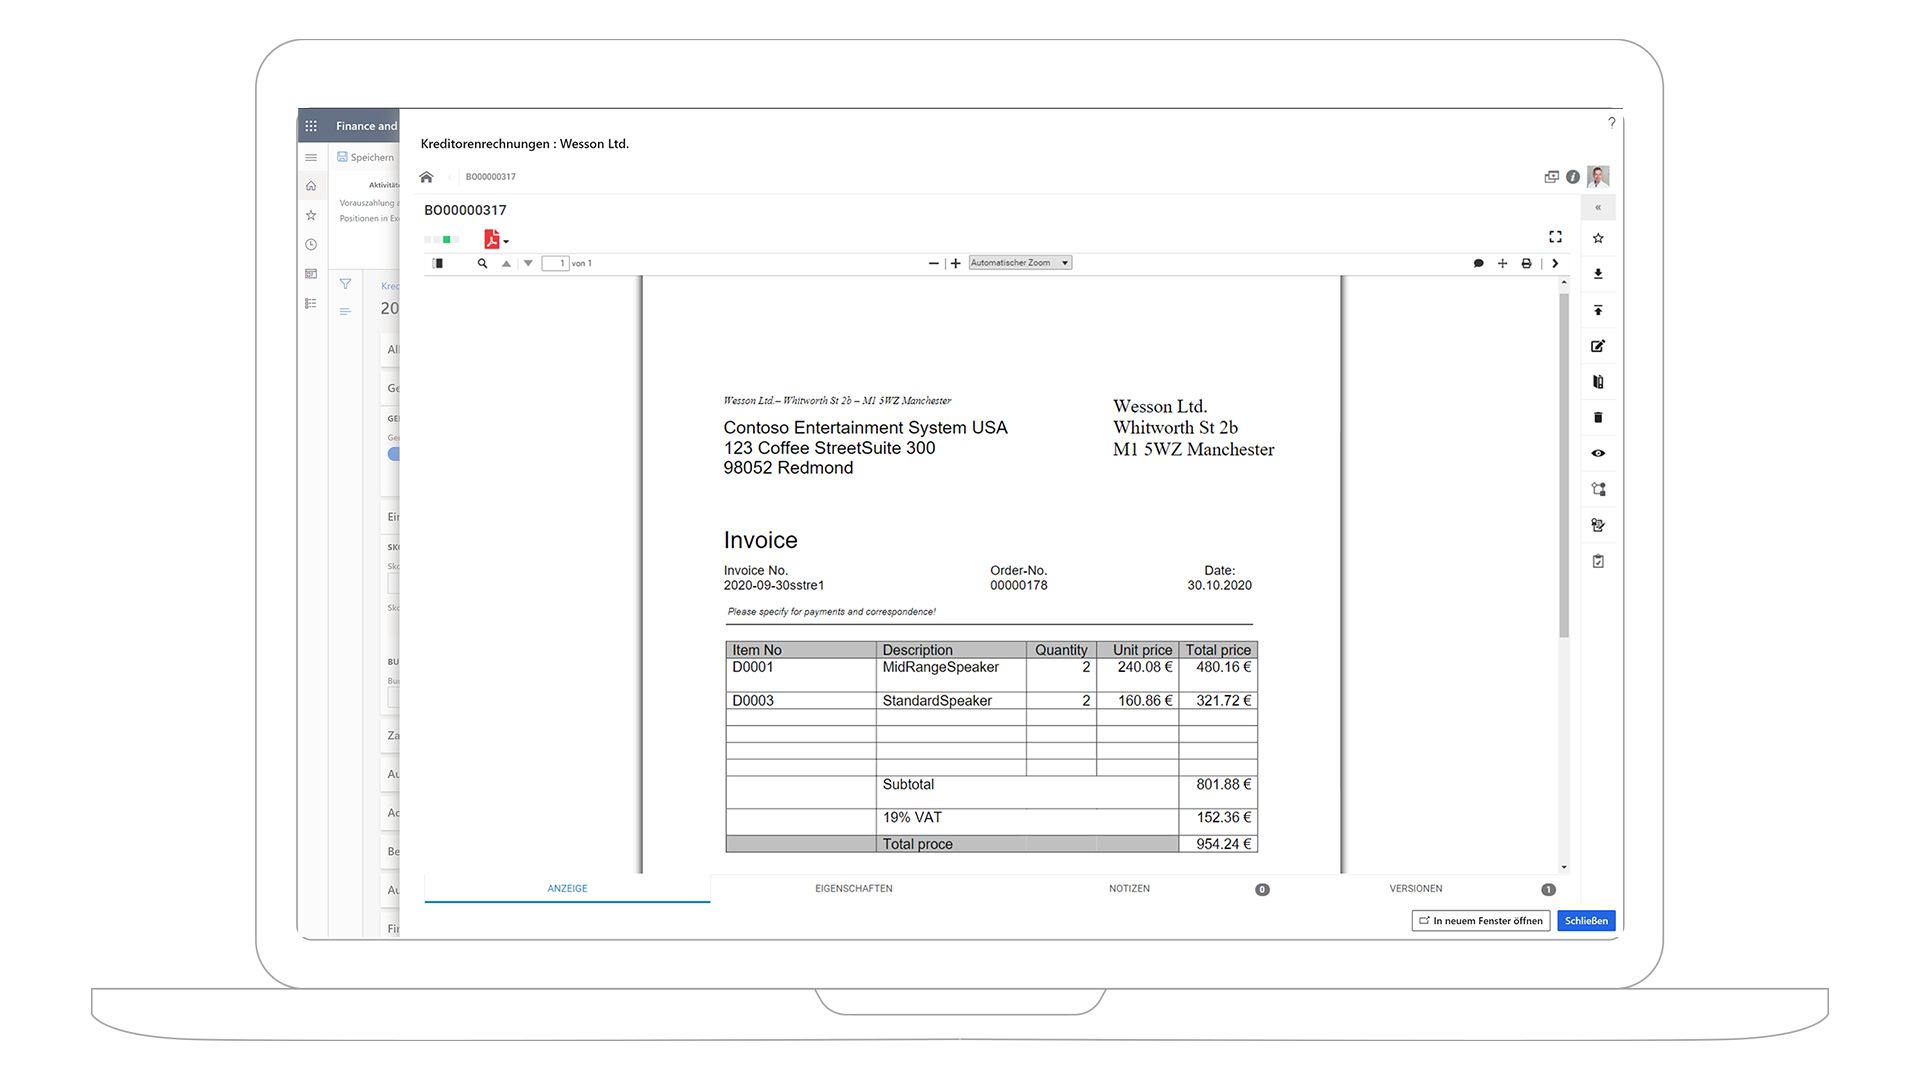Click the scrollbar down arrow in PDF viewer

click(x=1564, y=867)
